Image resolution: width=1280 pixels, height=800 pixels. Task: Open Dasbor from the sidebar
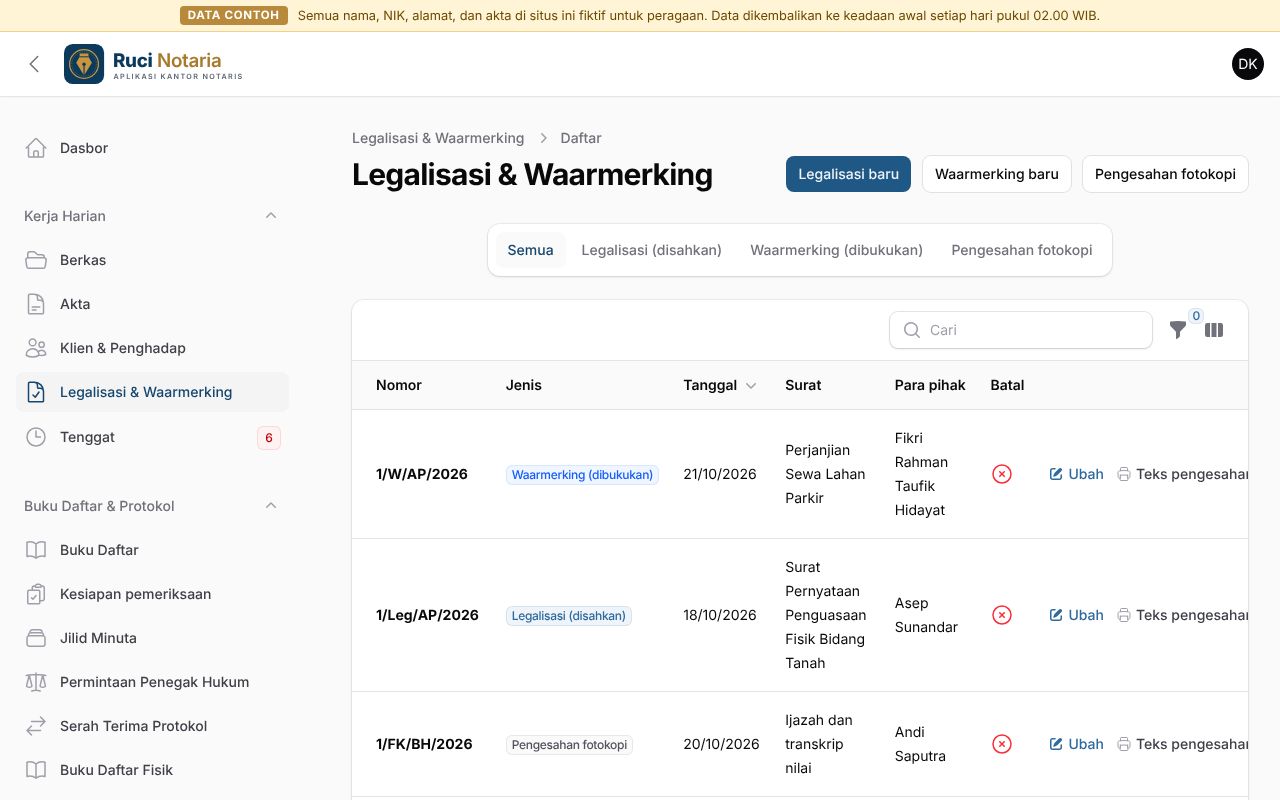pos(152,148)
